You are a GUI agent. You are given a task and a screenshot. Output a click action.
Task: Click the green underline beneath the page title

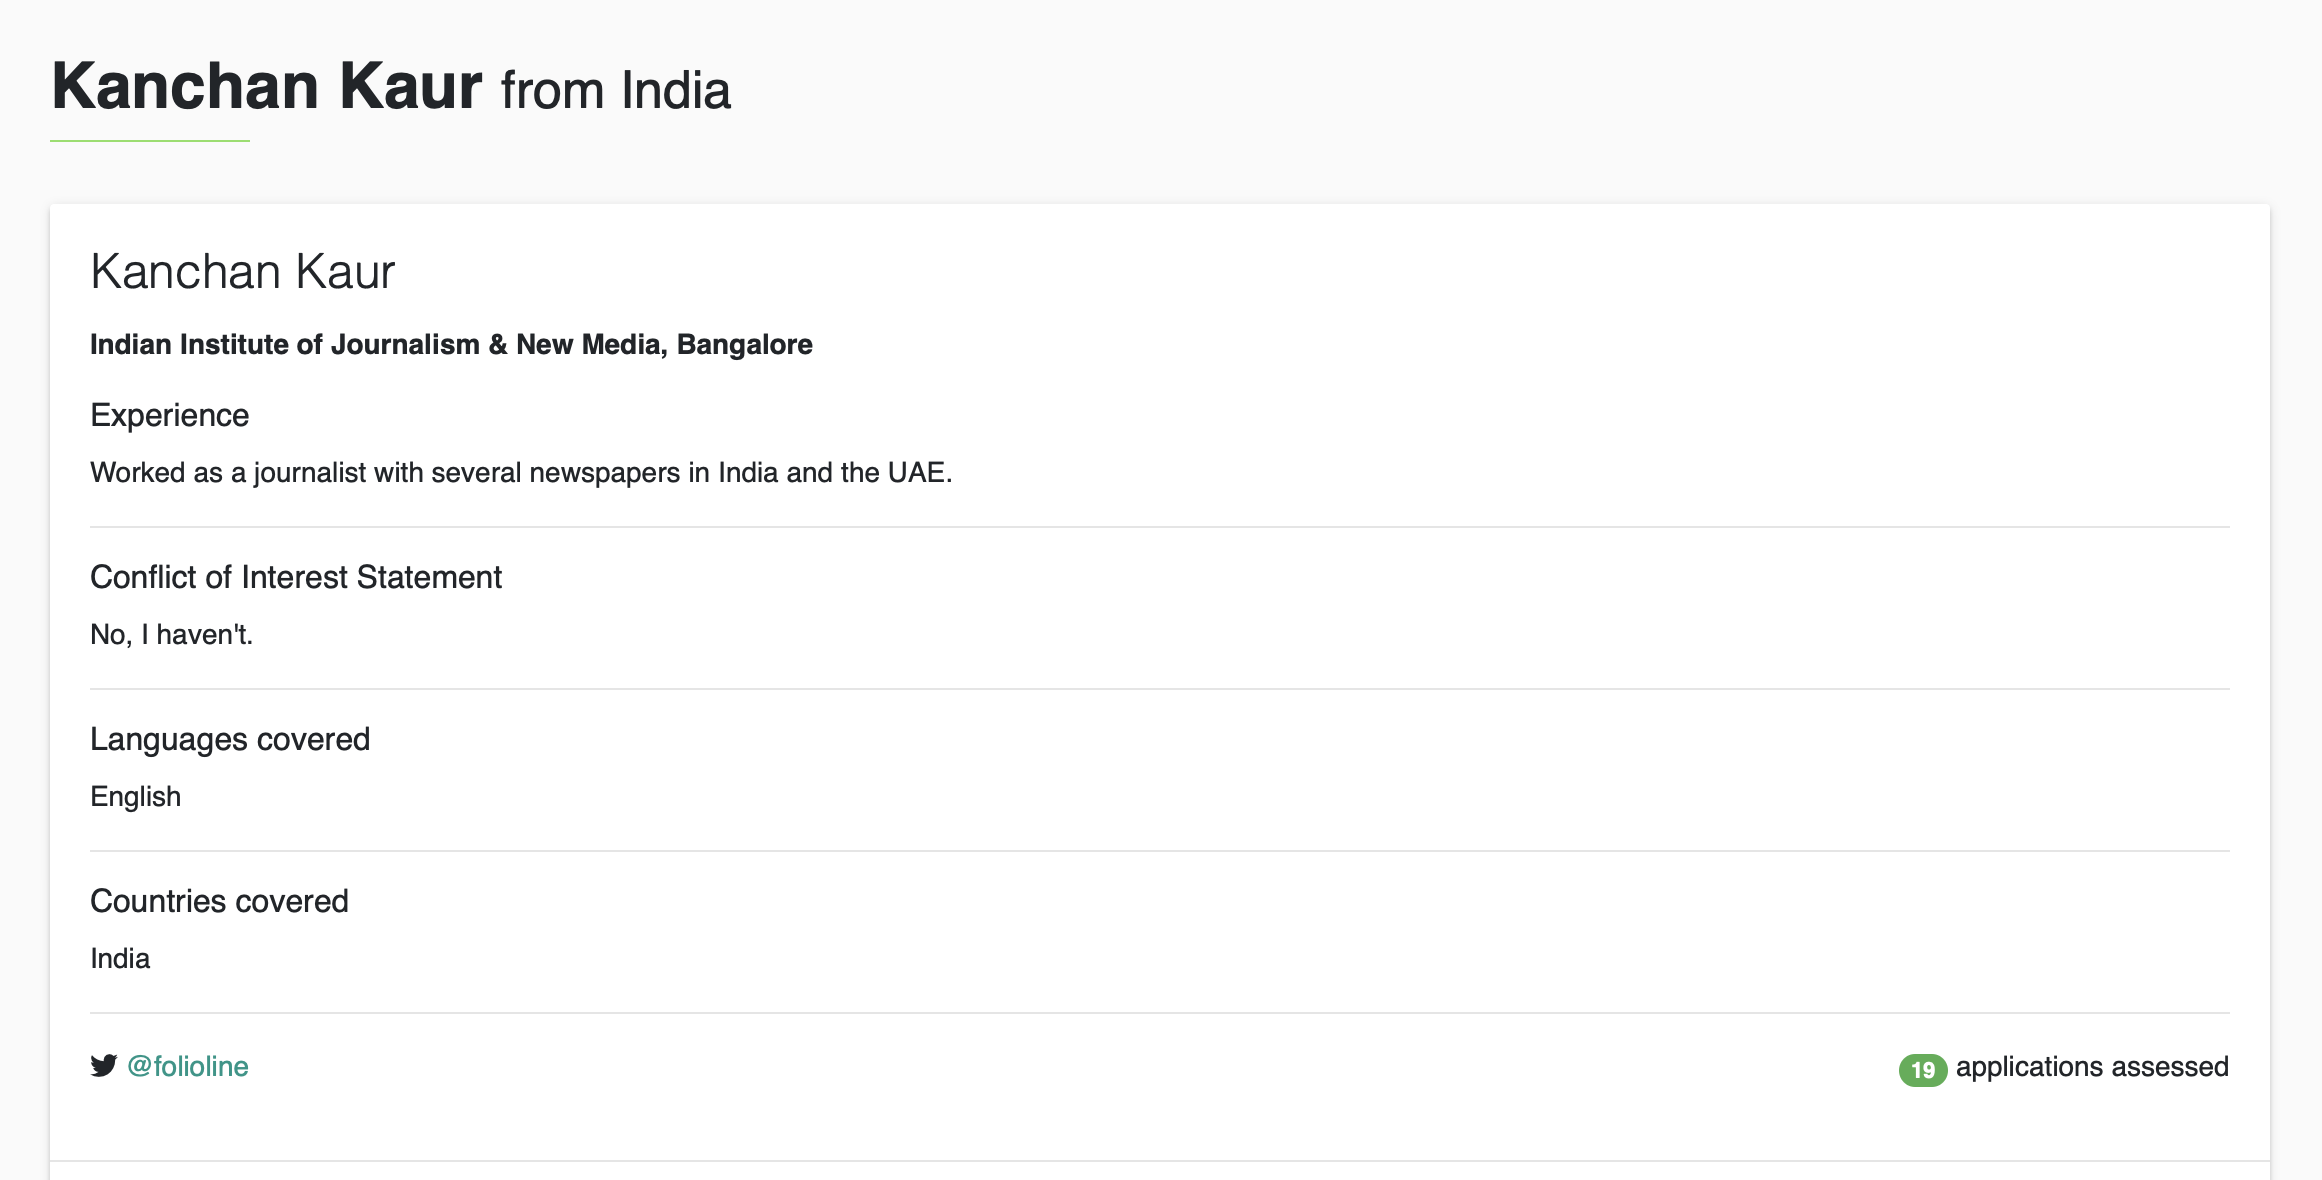pos(150,141)
